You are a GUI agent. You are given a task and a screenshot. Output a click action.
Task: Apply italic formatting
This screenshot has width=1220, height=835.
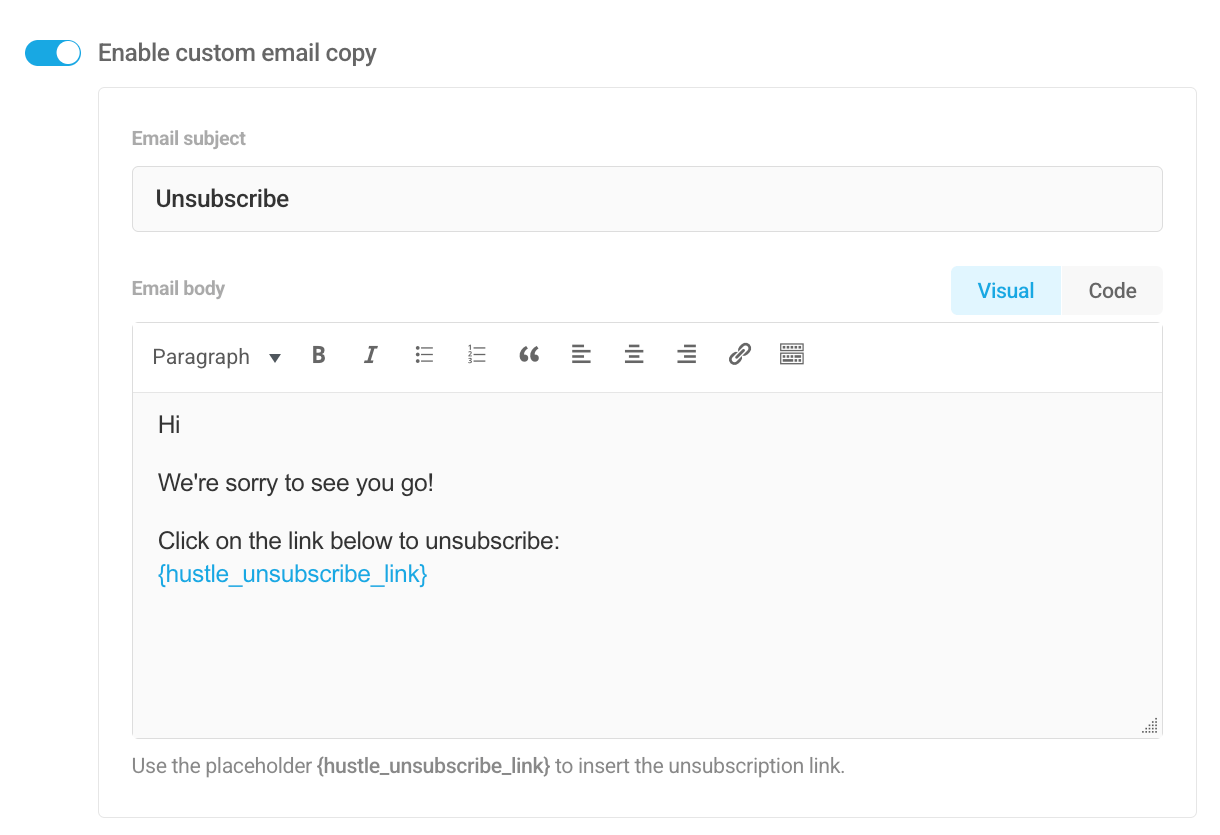(x=371, y=354)
